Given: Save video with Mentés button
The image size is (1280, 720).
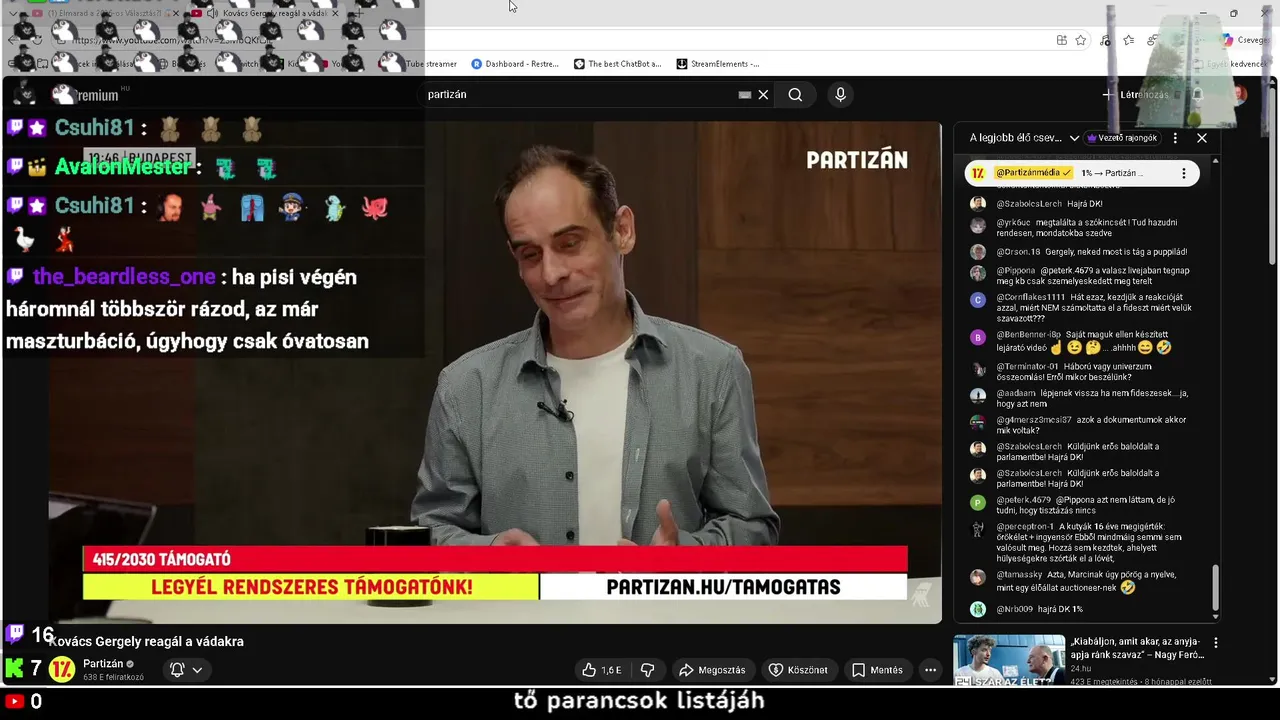Looking at the screenshot, I should (877, 670).
